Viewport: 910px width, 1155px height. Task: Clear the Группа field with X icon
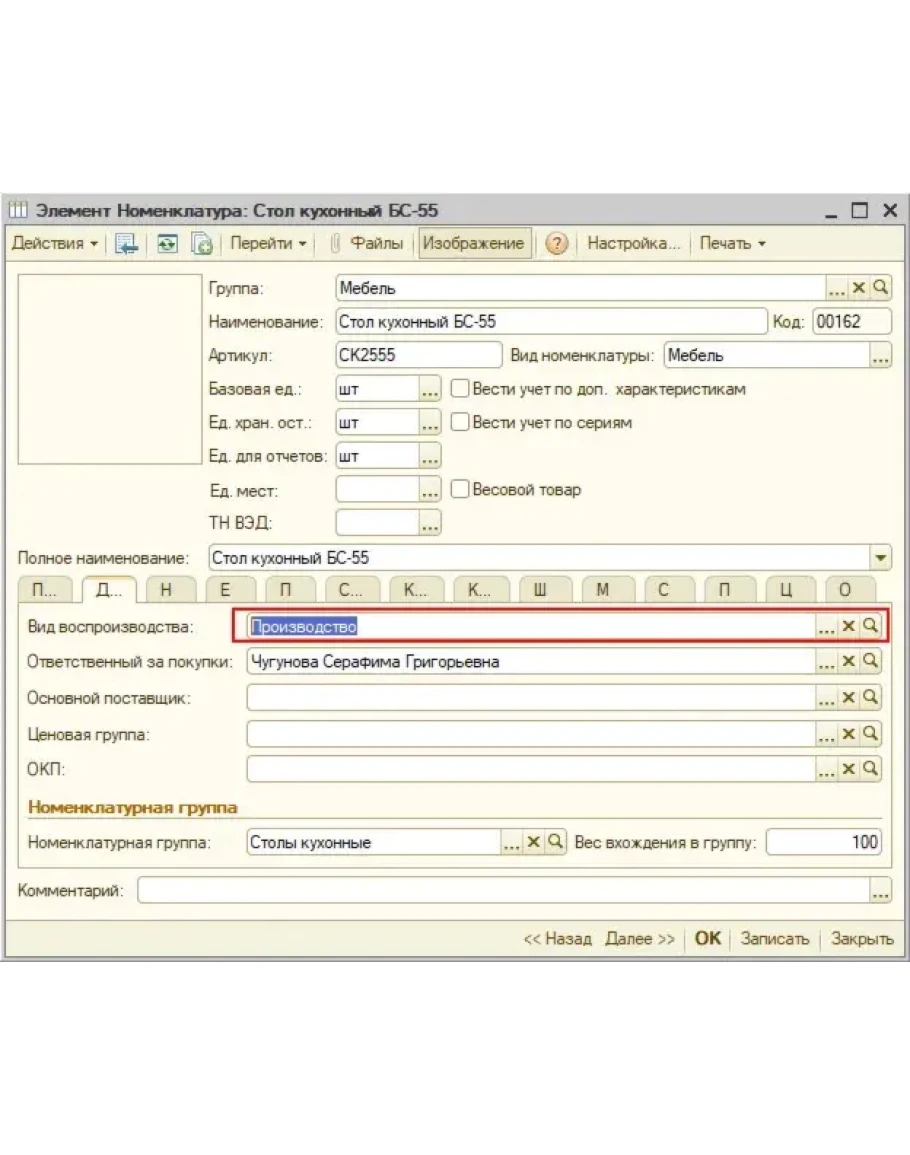pyautogui.click(x=859, y=288)
